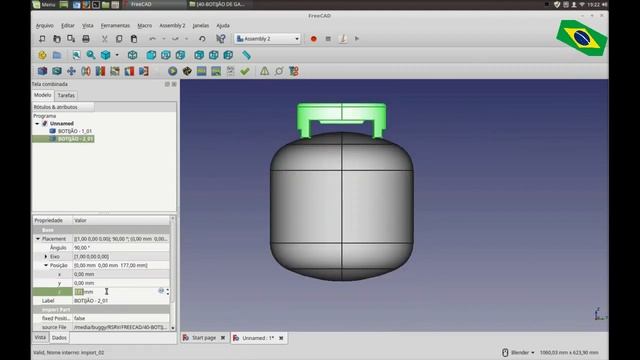Image resolution: width=640 pixels, height=360 pixels.
Task: Click the Fit All view icon
Action: (76, 55)
